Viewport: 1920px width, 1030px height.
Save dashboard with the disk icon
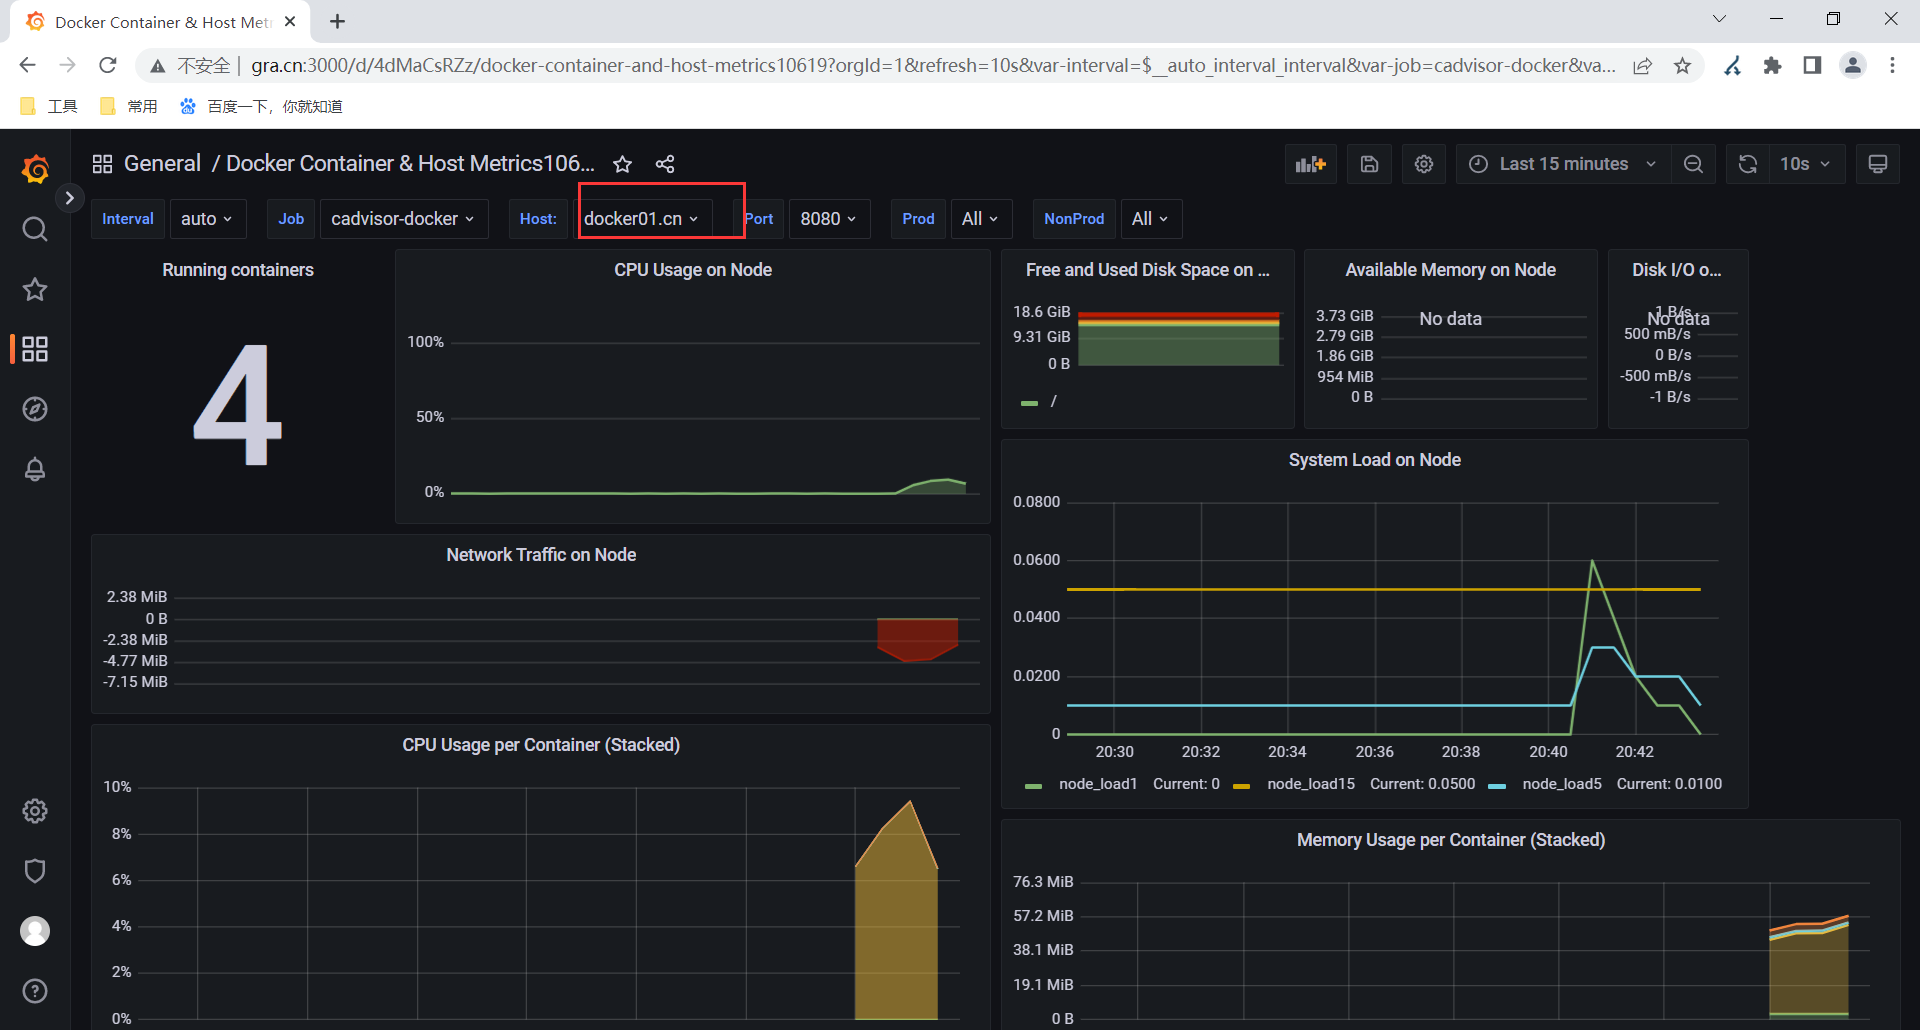coord(1369,164)
